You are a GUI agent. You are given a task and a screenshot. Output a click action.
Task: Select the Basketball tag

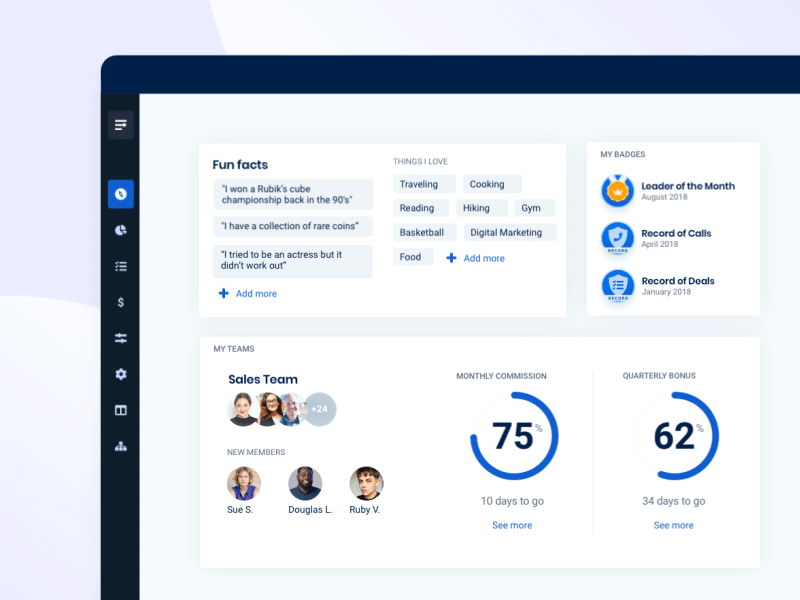pos(424,232)
